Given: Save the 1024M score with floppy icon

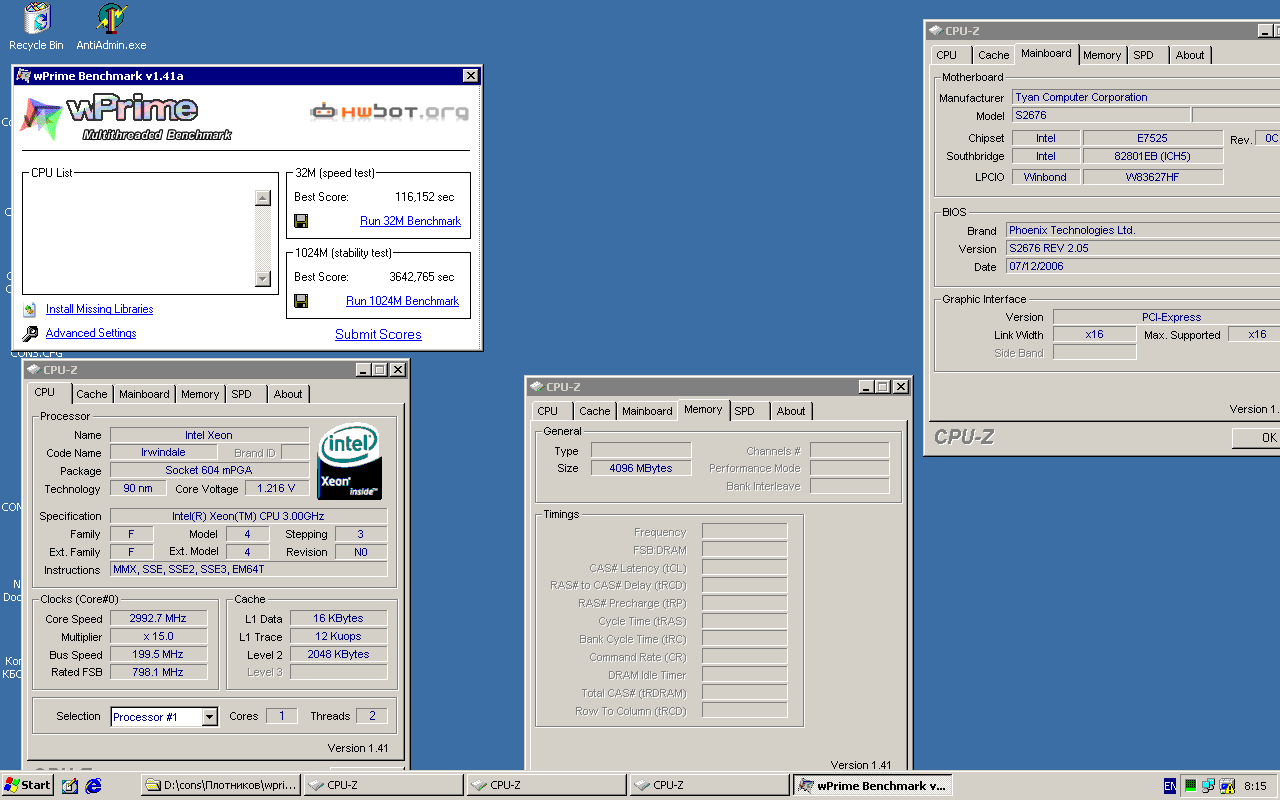Looking at the screenshot, I should 301,301.
